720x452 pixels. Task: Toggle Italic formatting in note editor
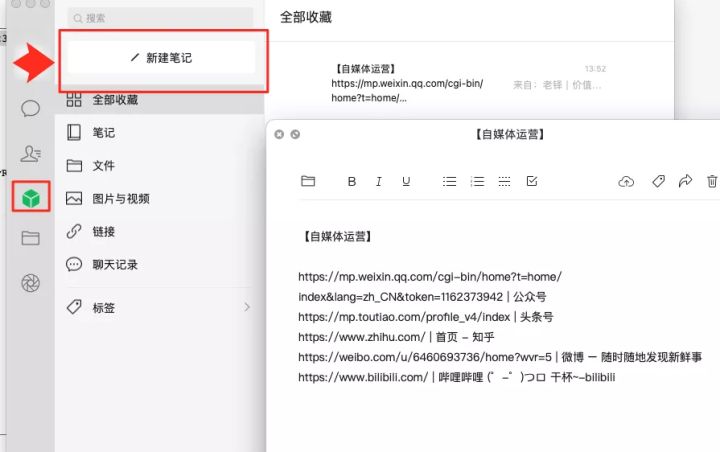pyautogui.click(x=379, y=181)
